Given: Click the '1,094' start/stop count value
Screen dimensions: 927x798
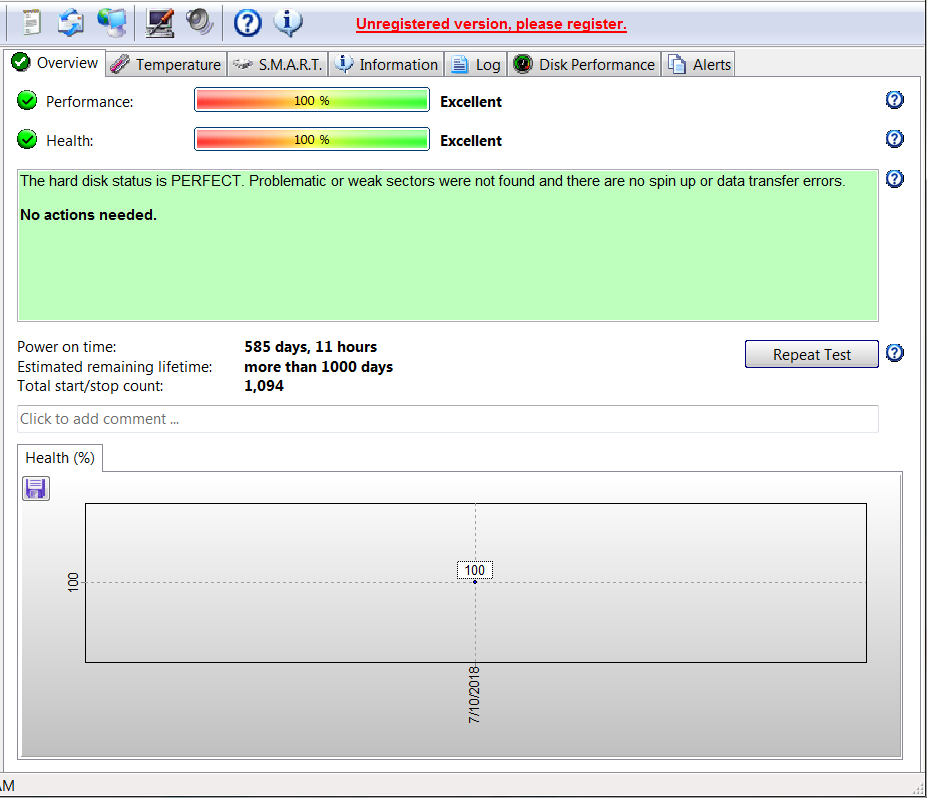Looking at the screenshot, I should click(264, 386).
